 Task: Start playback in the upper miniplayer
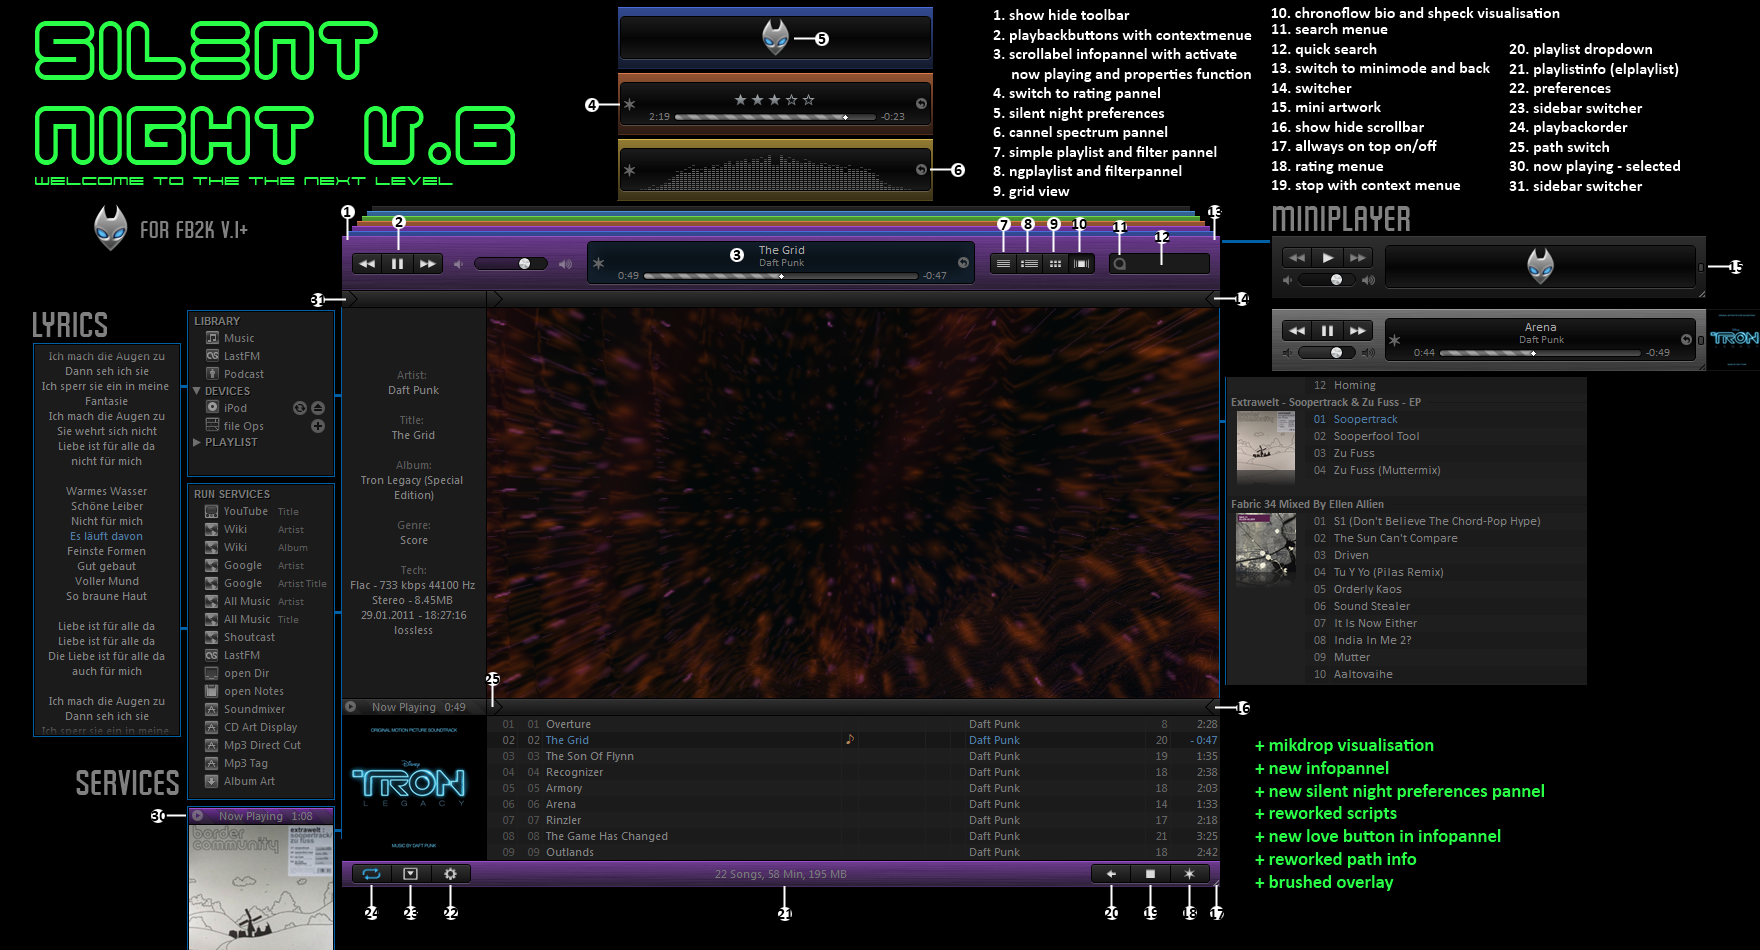[1327, 257]
